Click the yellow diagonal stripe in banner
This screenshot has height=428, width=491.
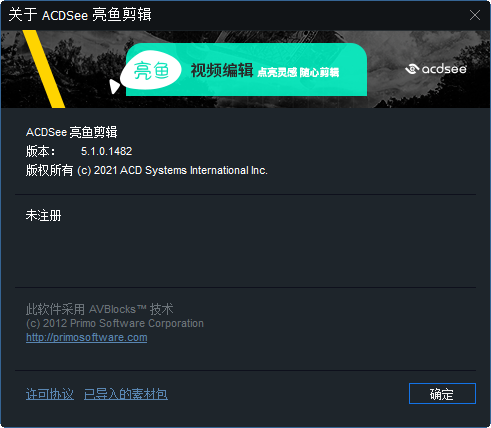coord(44,69)
